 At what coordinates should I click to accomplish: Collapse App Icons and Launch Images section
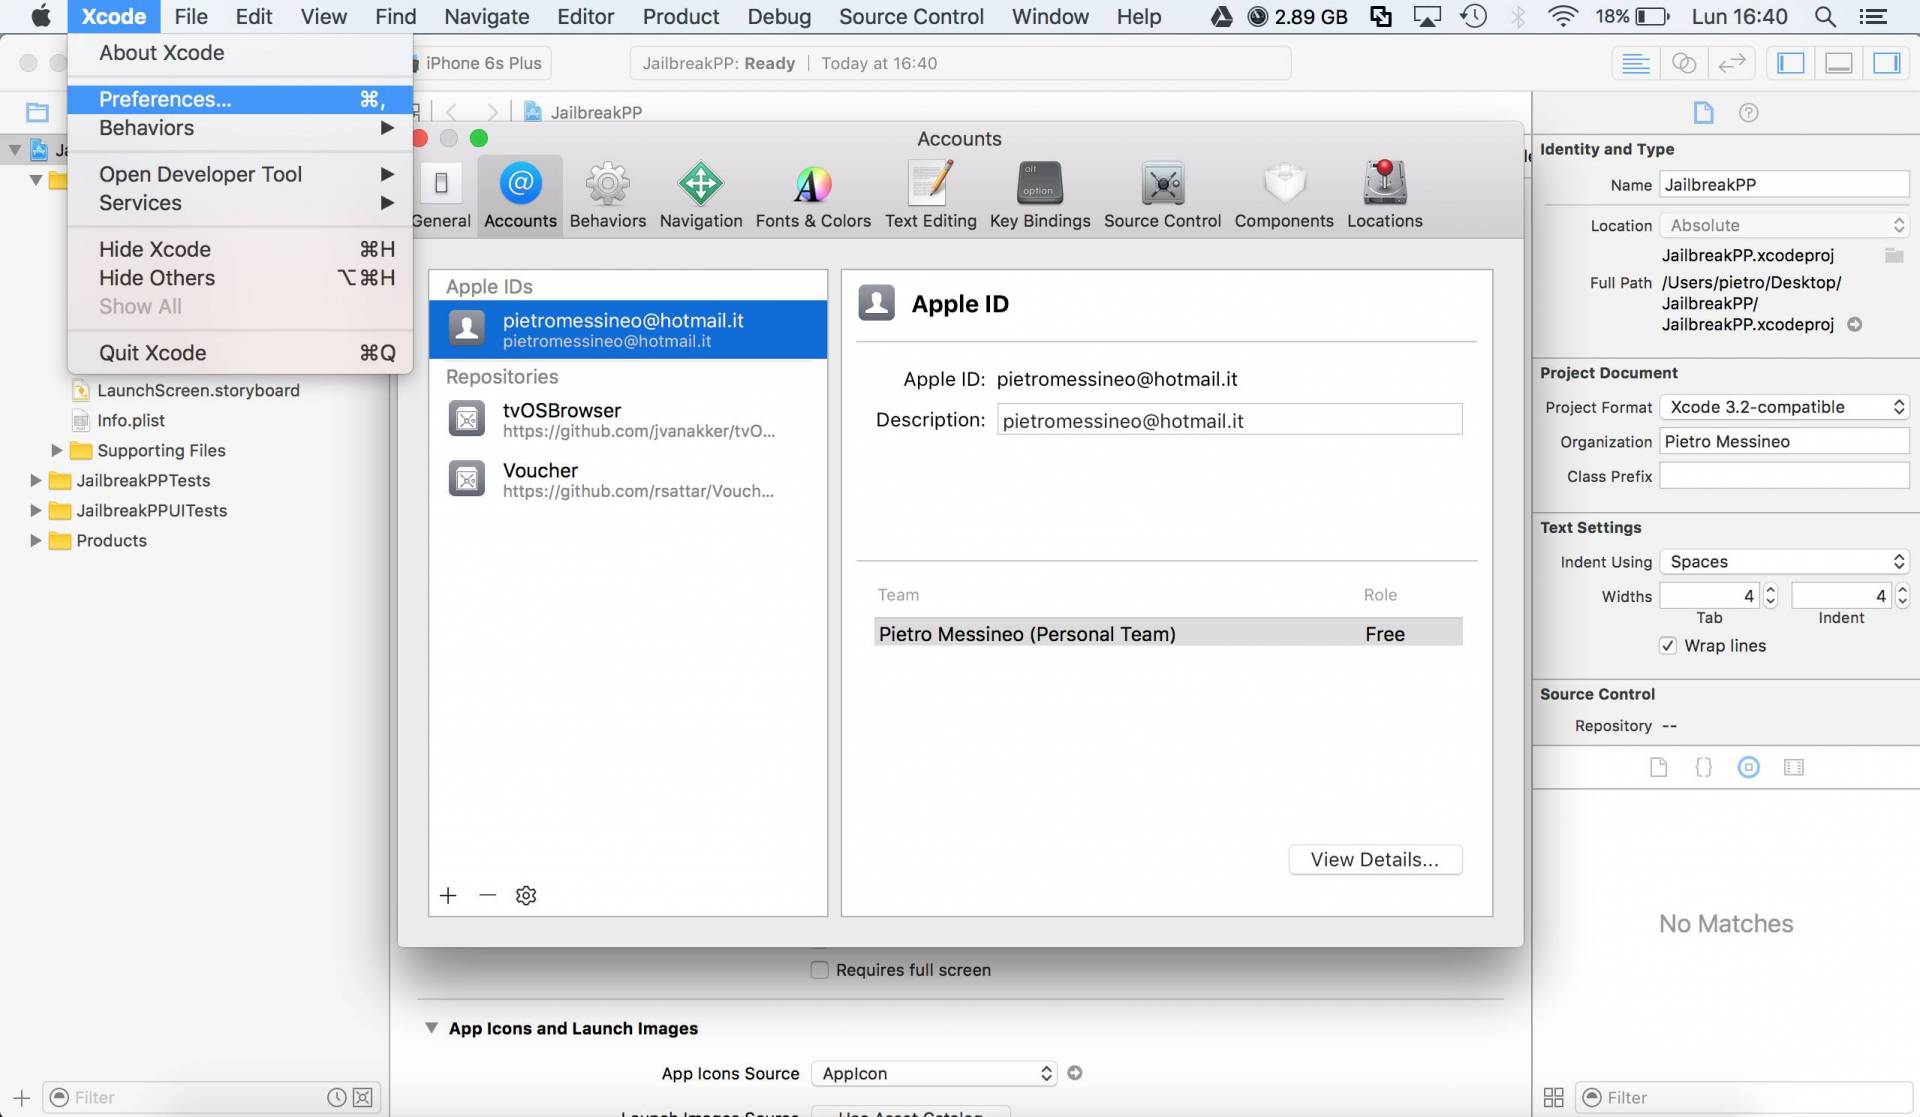(431, 1028)
